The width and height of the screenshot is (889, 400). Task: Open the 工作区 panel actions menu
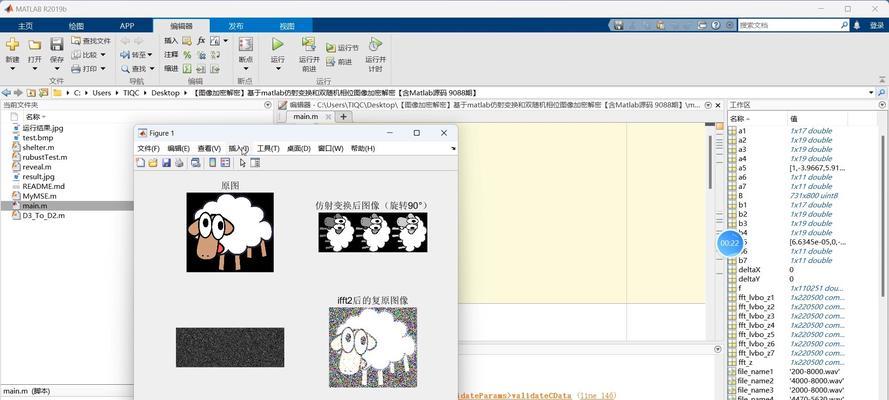pyautogui.click(x=882, y=105)
